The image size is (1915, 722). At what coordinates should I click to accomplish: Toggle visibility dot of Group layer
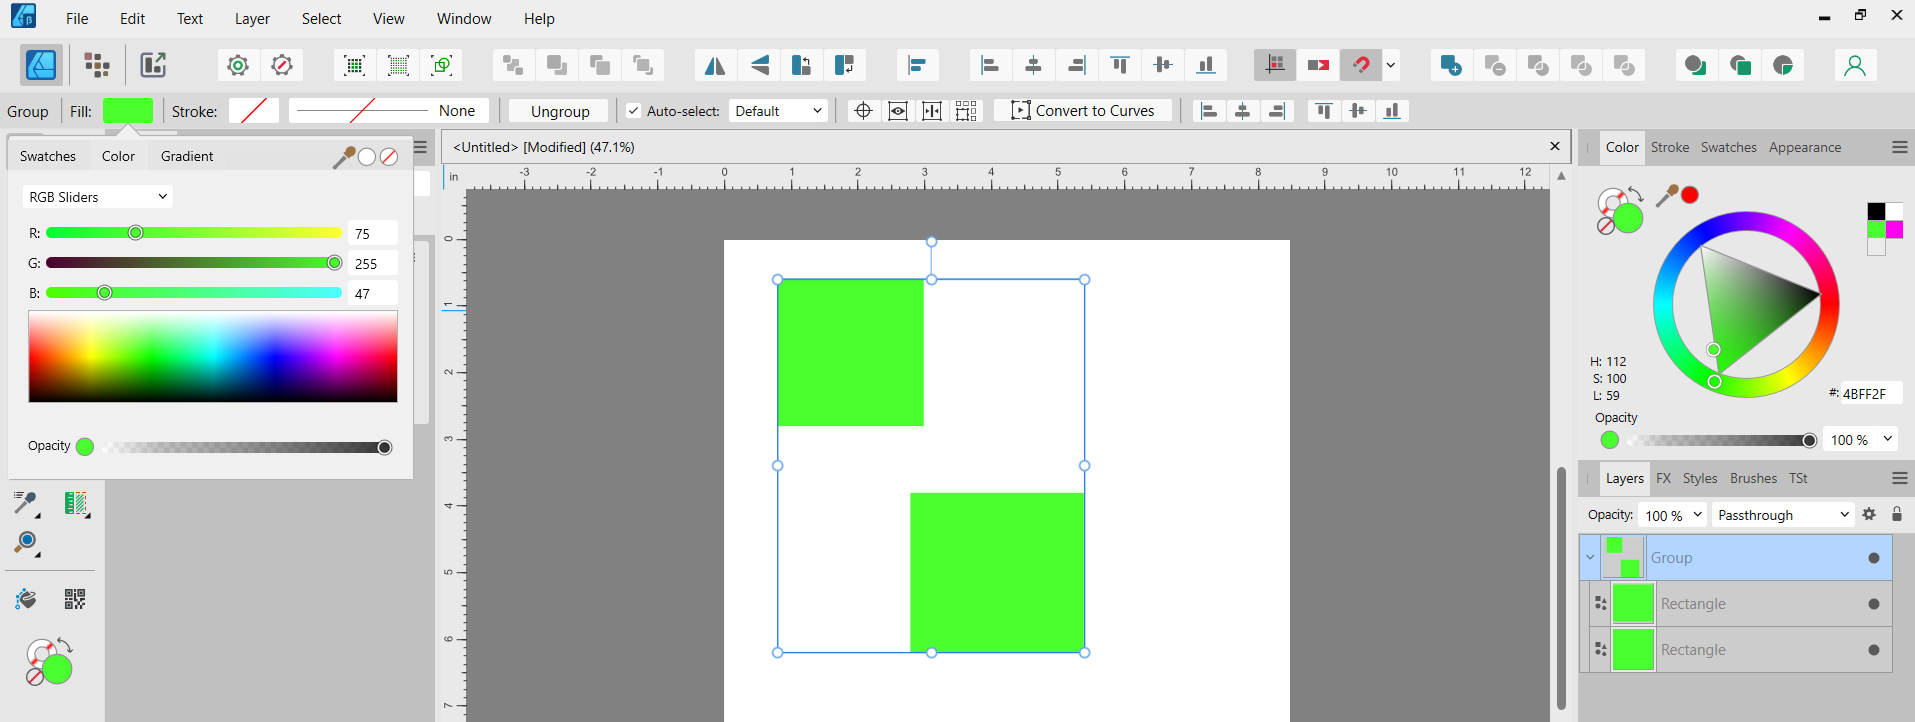click(1874, 558)
